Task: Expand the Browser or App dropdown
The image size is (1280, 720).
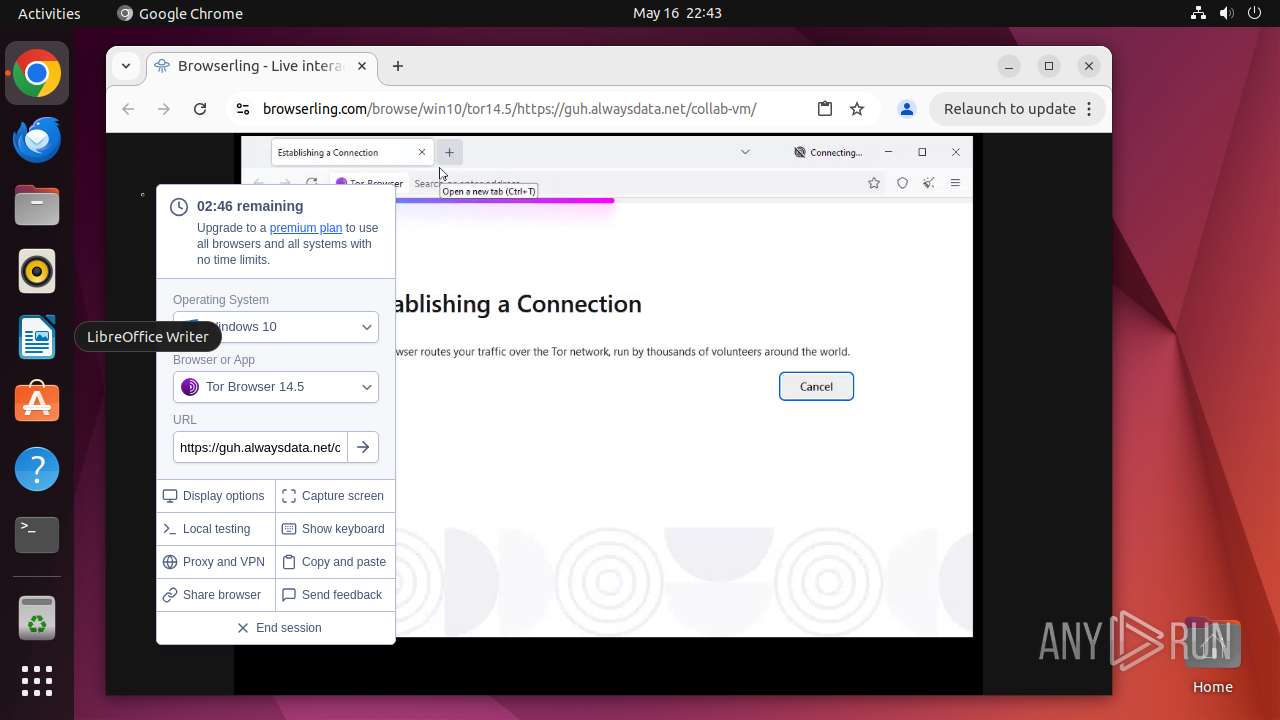Action: coord(276,387)
